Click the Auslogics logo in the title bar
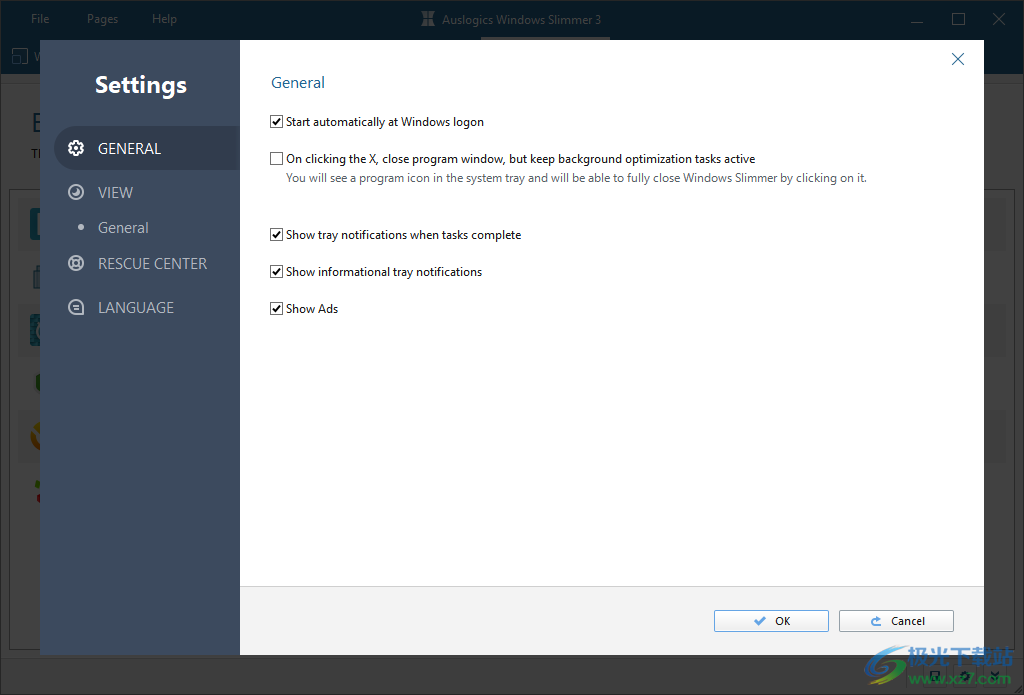This screenshot has width=1024, height=695. (428, 18)
